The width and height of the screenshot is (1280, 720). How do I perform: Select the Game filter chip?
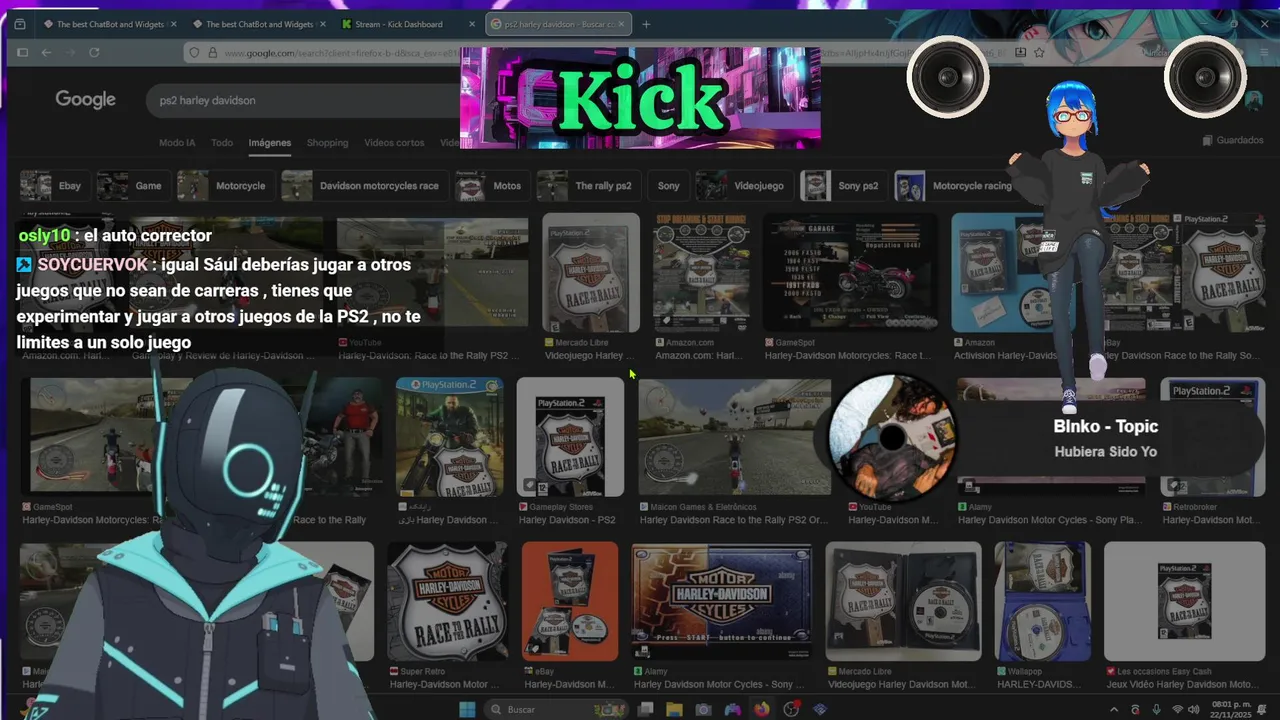(x=133, y=186)
